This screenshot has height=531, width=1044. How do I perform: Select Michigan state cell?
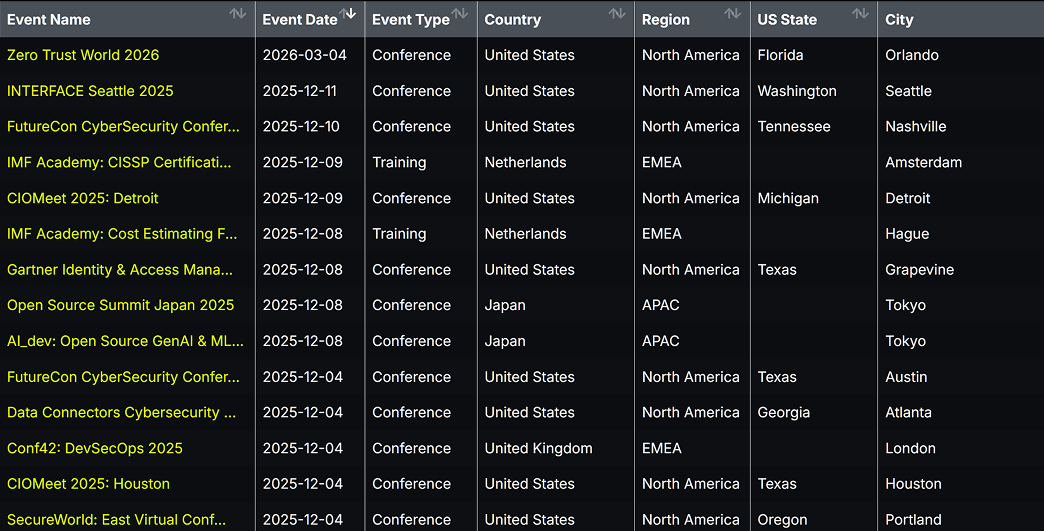[788, 198]
